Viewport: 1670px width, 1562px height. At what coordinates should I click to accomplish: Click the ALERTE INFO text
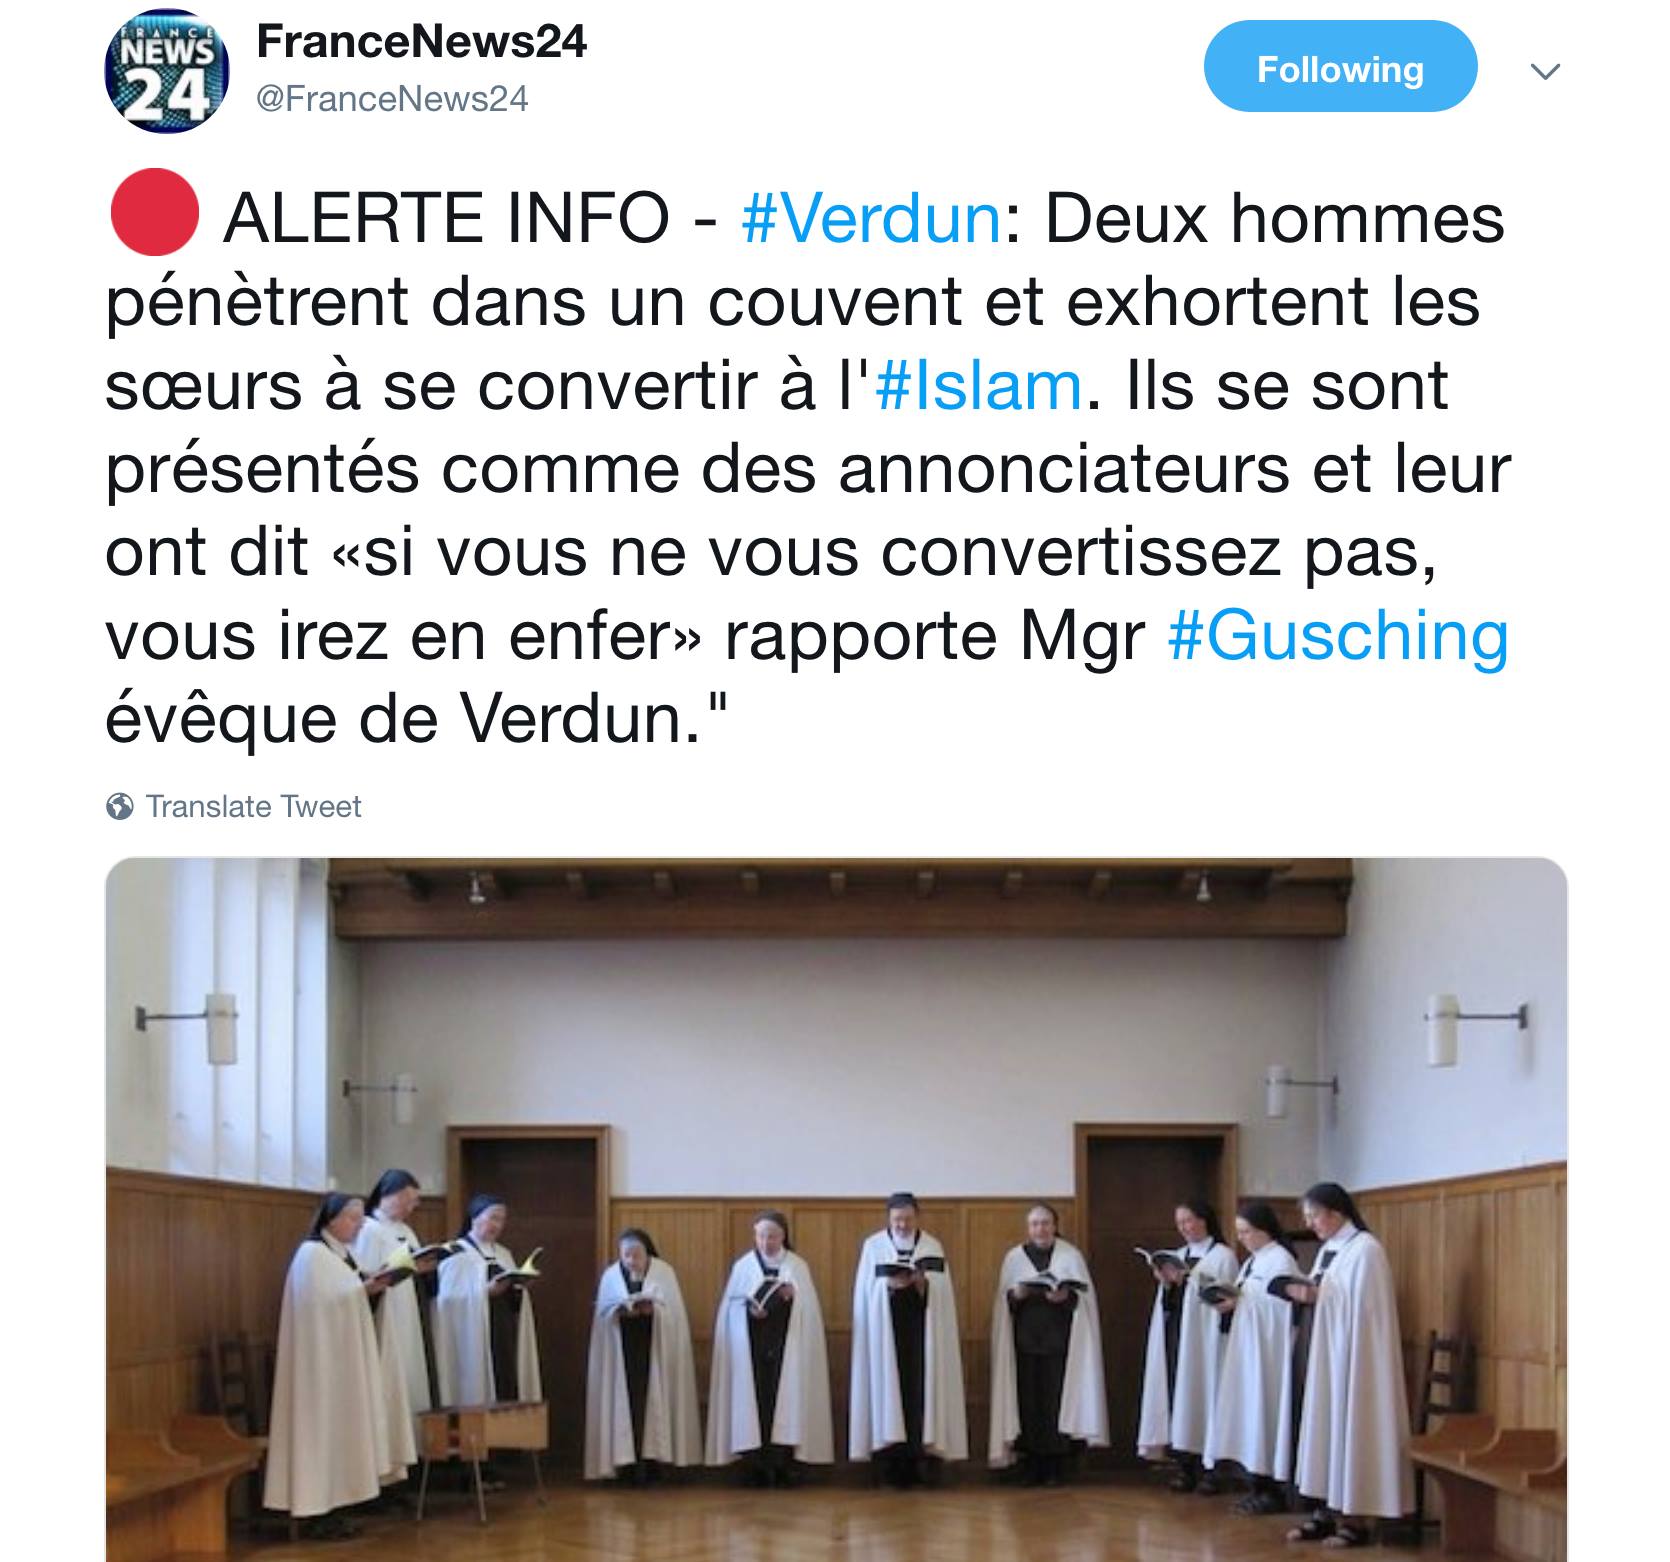click(445, 218)
